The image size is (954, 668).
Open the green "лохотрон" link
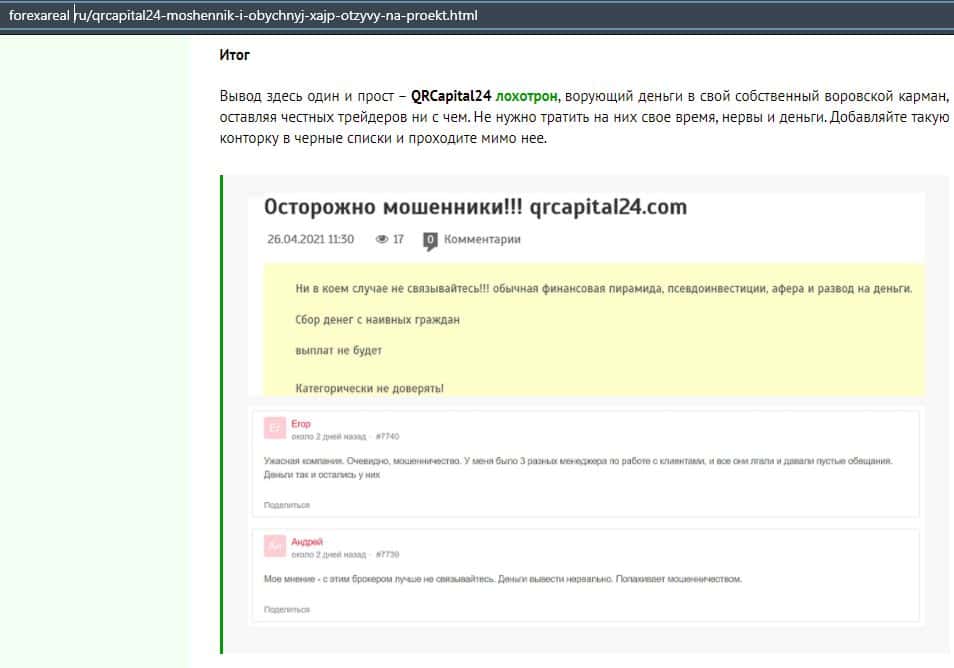click(526, 96)
